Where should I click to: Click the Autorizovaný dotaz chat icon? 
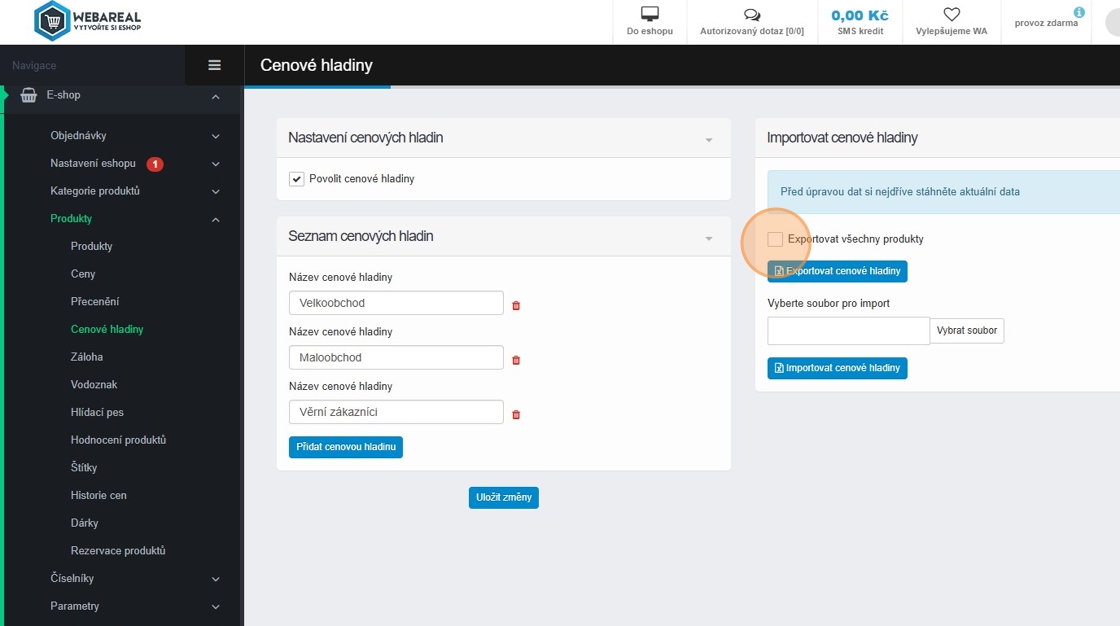[751, 14]
